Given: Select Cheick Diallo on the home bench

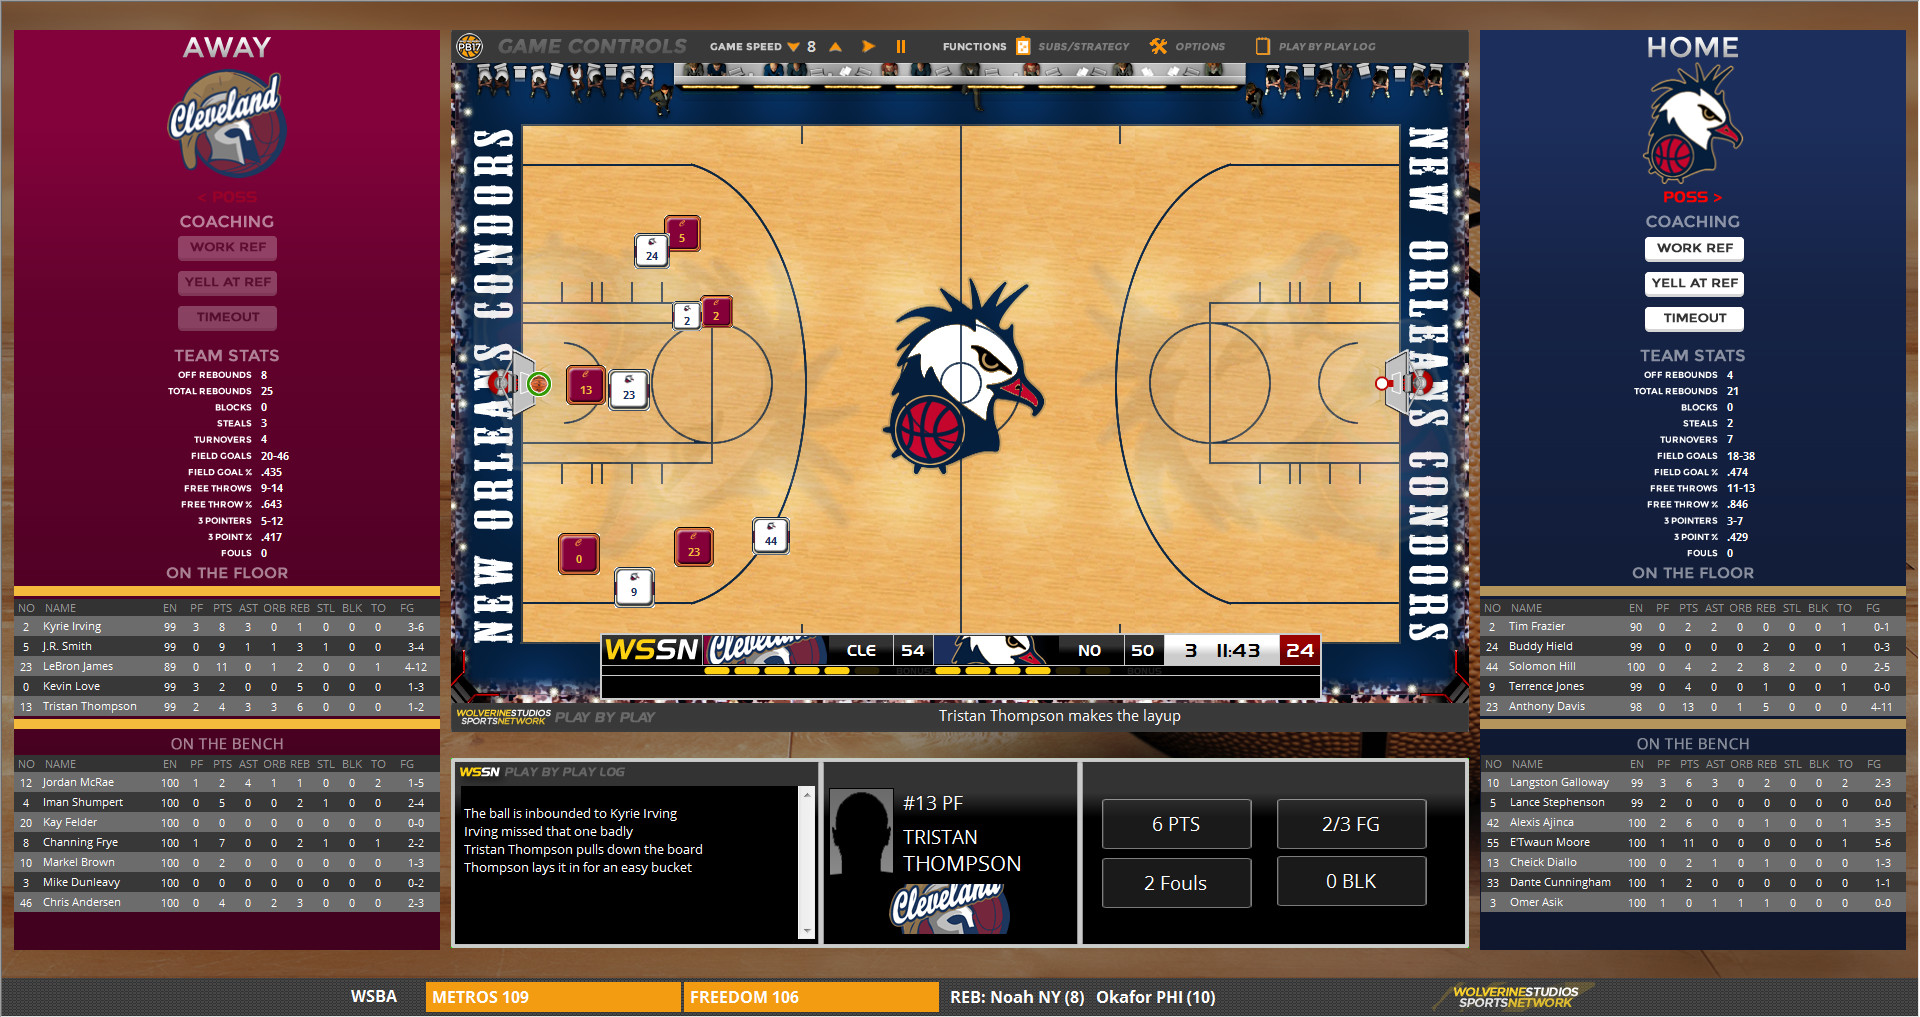Looking at the screenshot, I should coord(1693,863).
